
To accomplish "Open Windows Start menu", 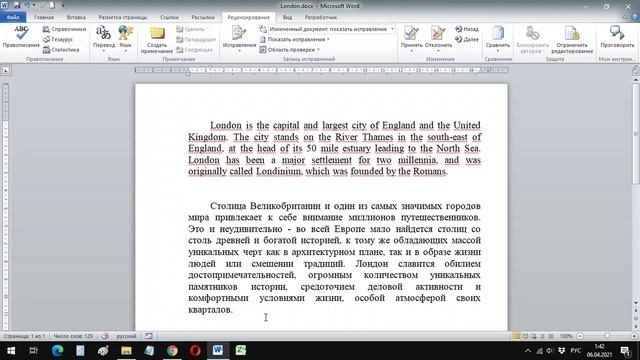I will coord(11,350).
